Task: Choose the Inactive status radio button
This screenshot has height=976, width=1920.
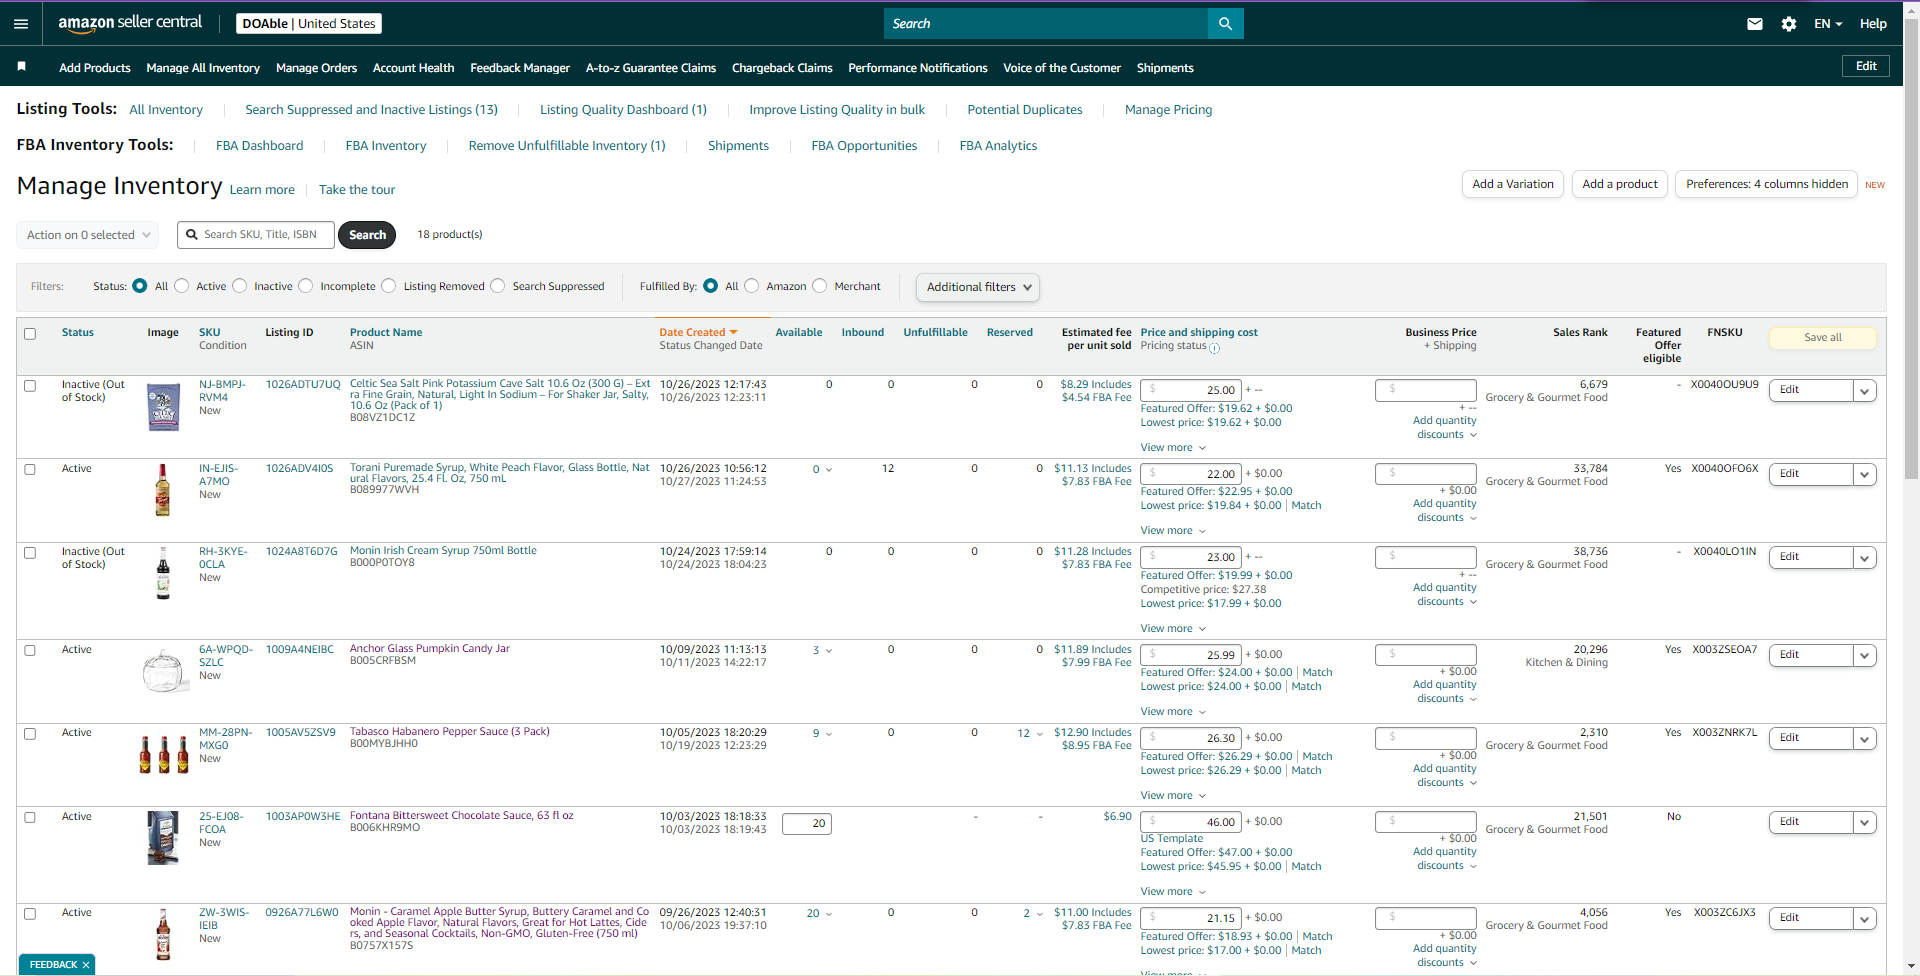Action: (240, 286)
